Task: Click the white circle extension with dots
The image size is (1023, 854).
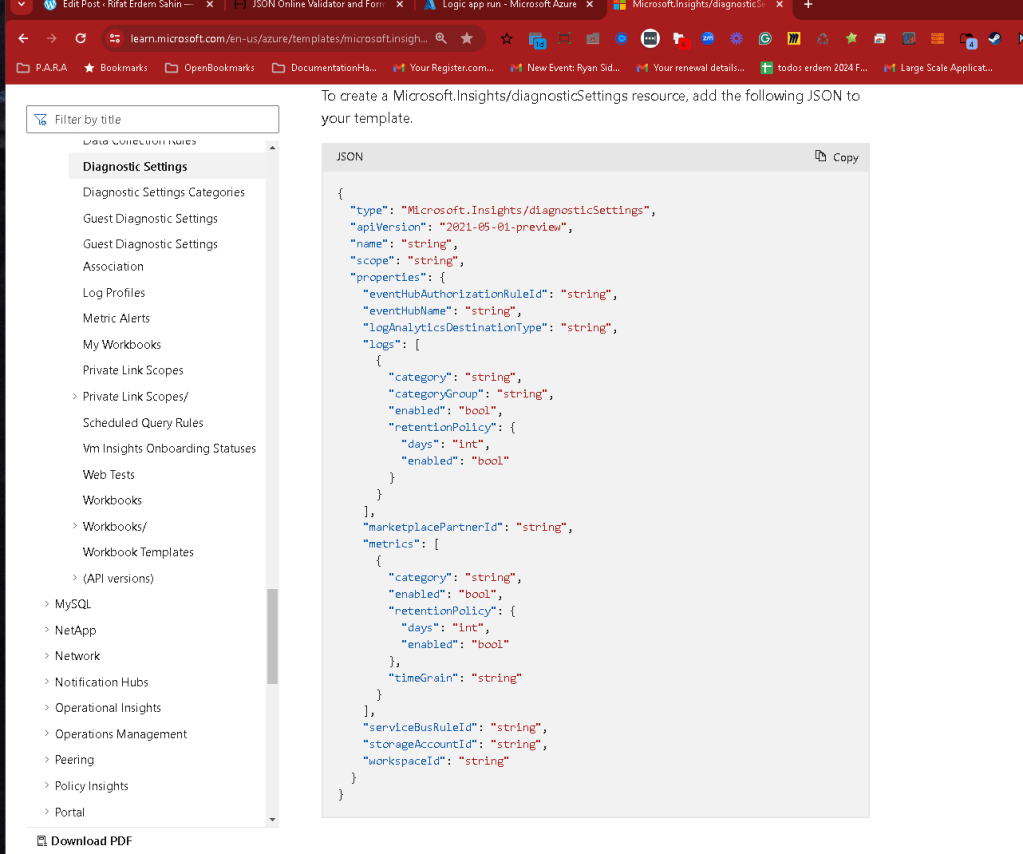Action: click(650, 38)
